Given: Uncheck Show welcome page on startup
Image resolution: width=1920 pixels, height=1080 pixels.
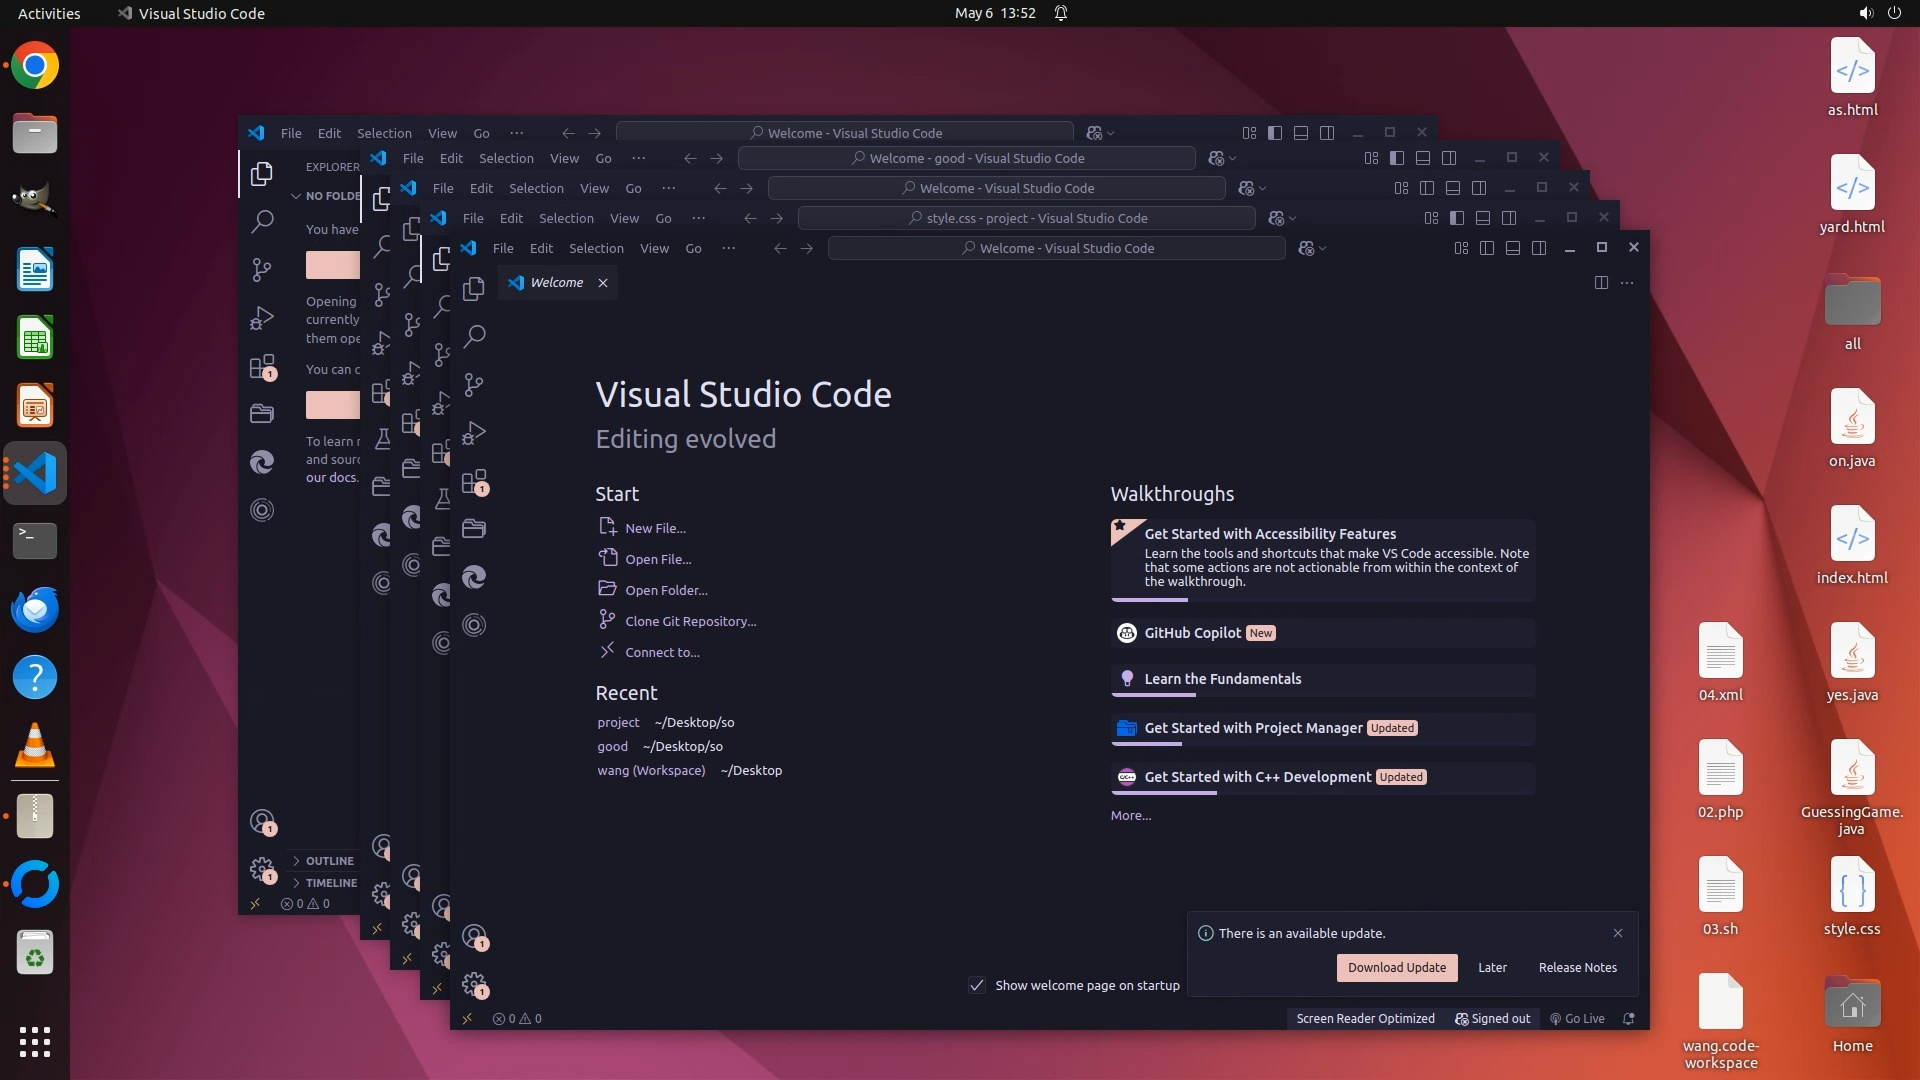Looking at the screenshot, I should coord(977,985).
